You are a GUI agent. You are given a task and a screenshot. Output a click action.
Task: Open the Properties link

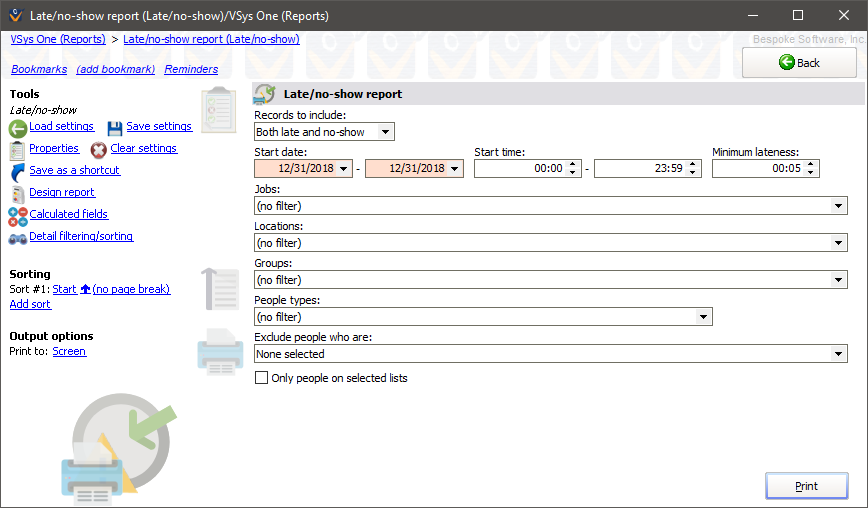54,148
